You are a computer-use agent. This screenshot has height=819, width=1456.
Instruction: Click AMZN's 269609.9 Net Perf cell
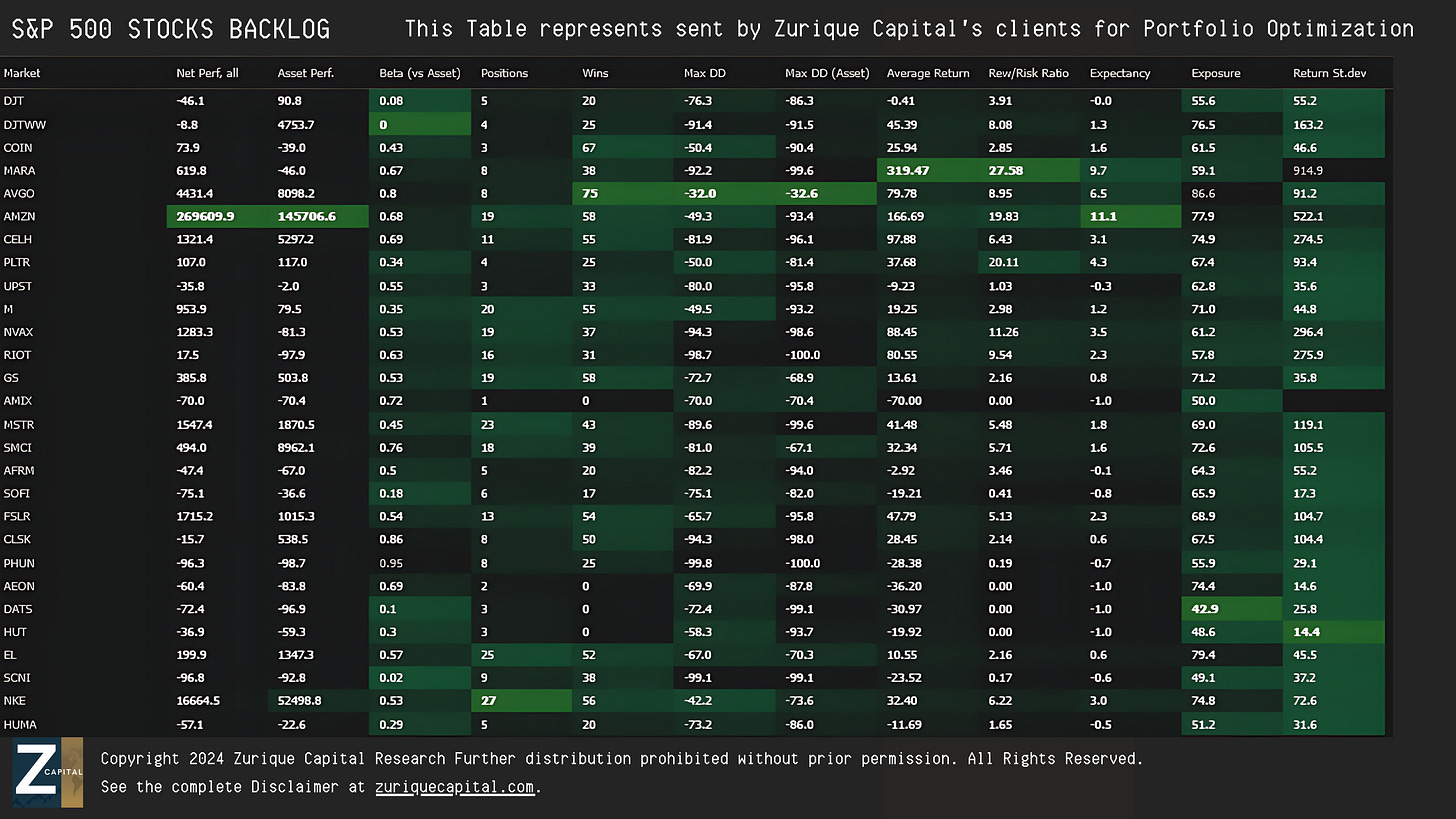(x=217, y=216)
